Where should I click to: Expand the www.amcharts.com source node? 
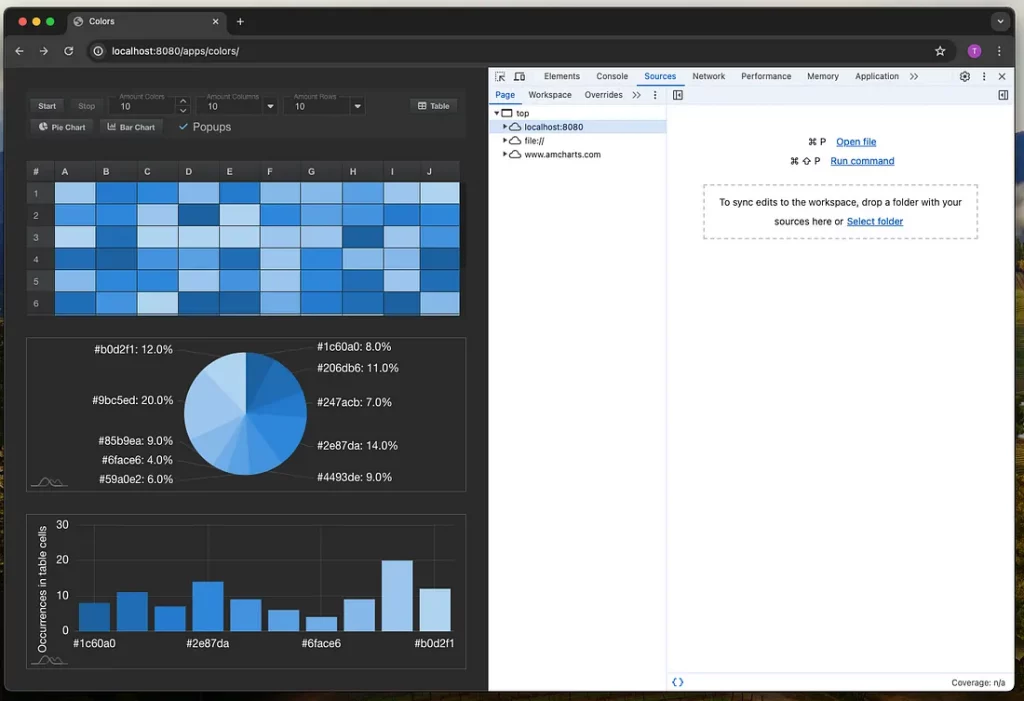(505, 155)
